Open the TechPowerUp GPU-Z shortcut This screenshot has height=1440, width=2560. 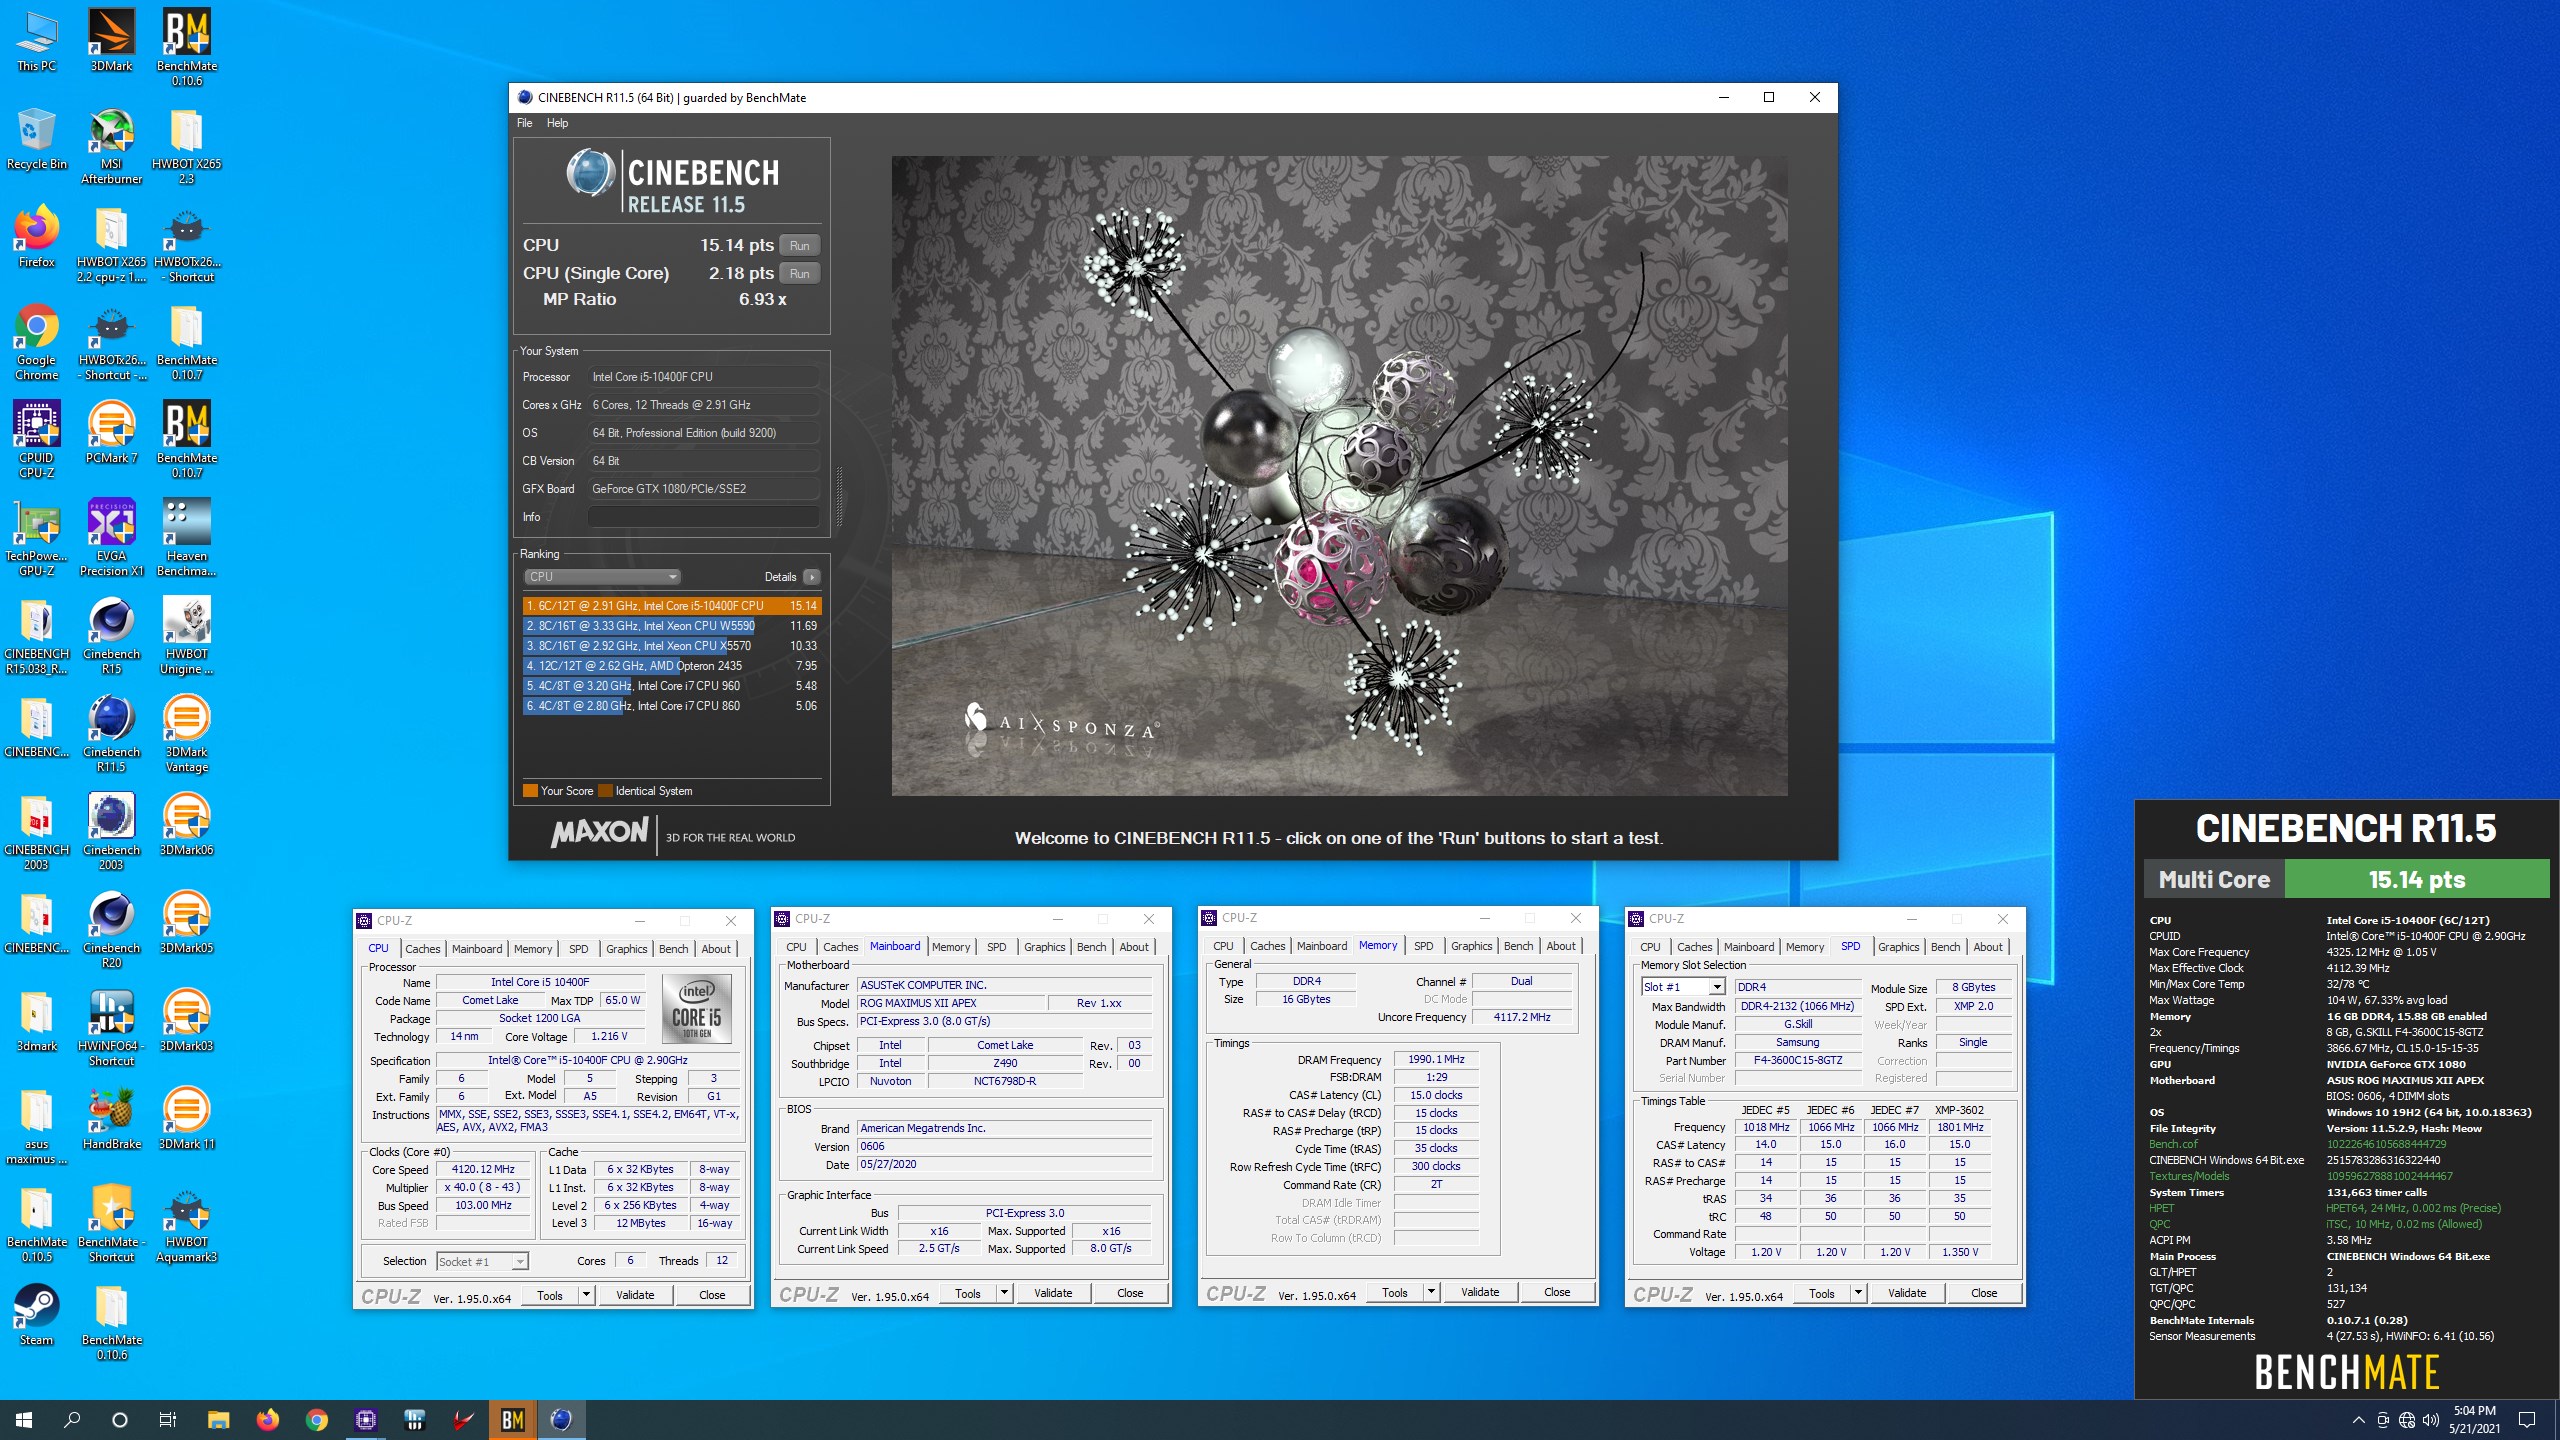36,538
